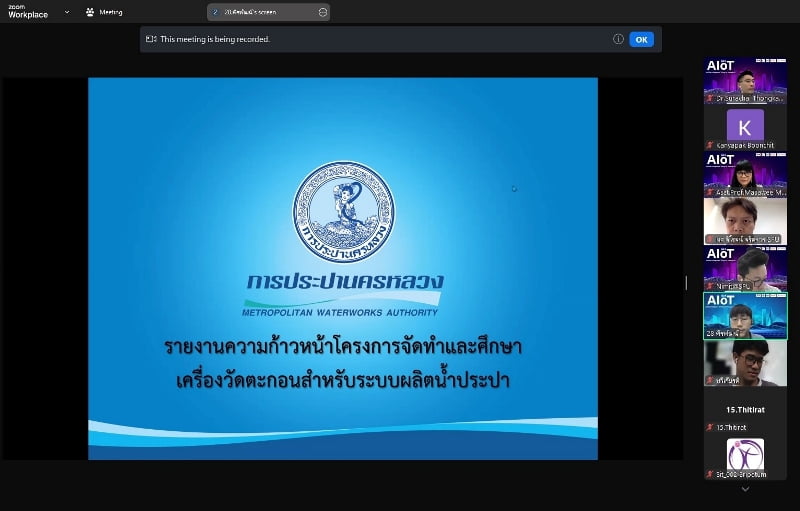
Task: Select the video tile of man wearing glasses
Action: pos(745,363)
